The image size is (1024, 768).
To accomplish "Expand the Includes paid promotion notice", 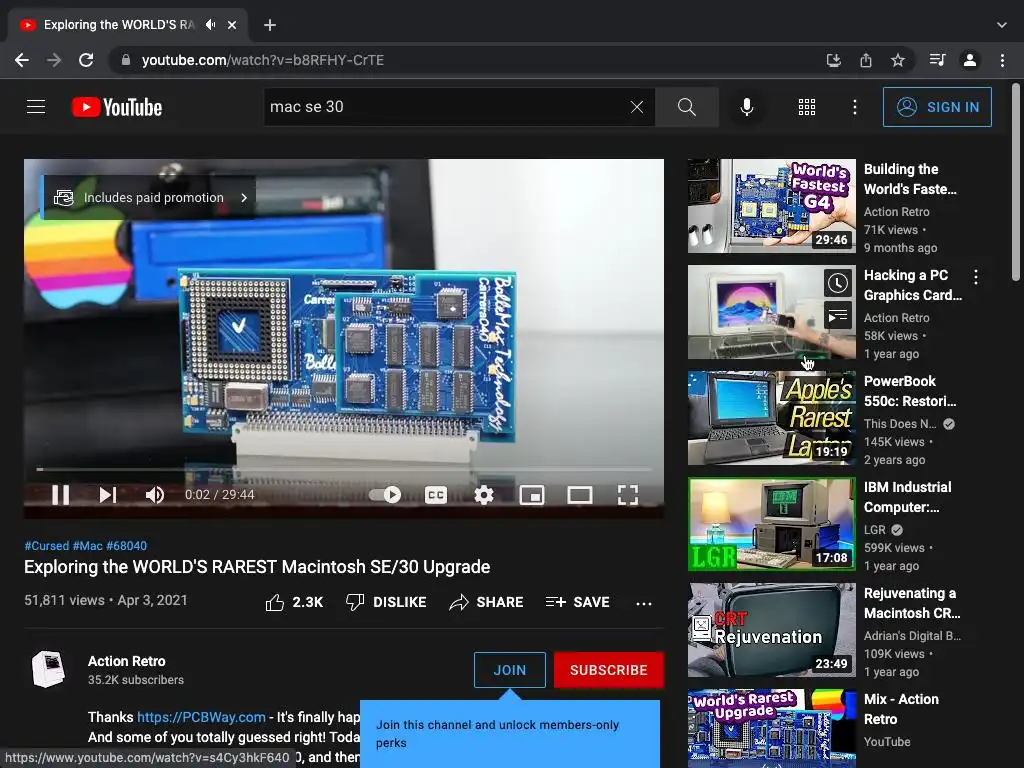I will click(149, 197).
